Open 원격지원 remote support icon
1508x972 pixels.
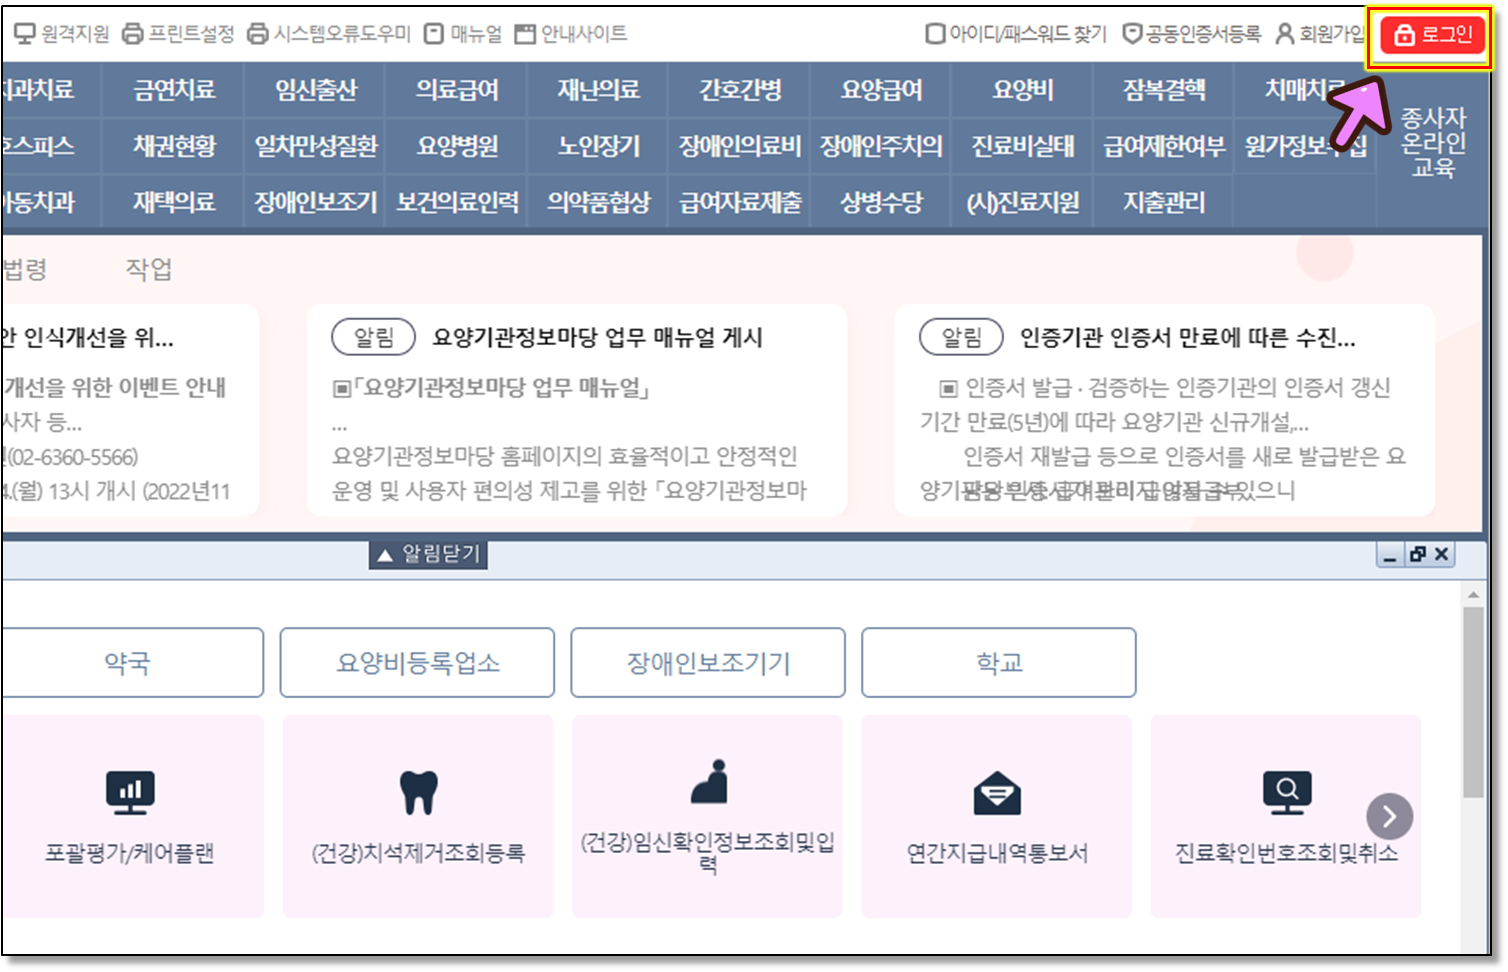(x=24, y=34)
